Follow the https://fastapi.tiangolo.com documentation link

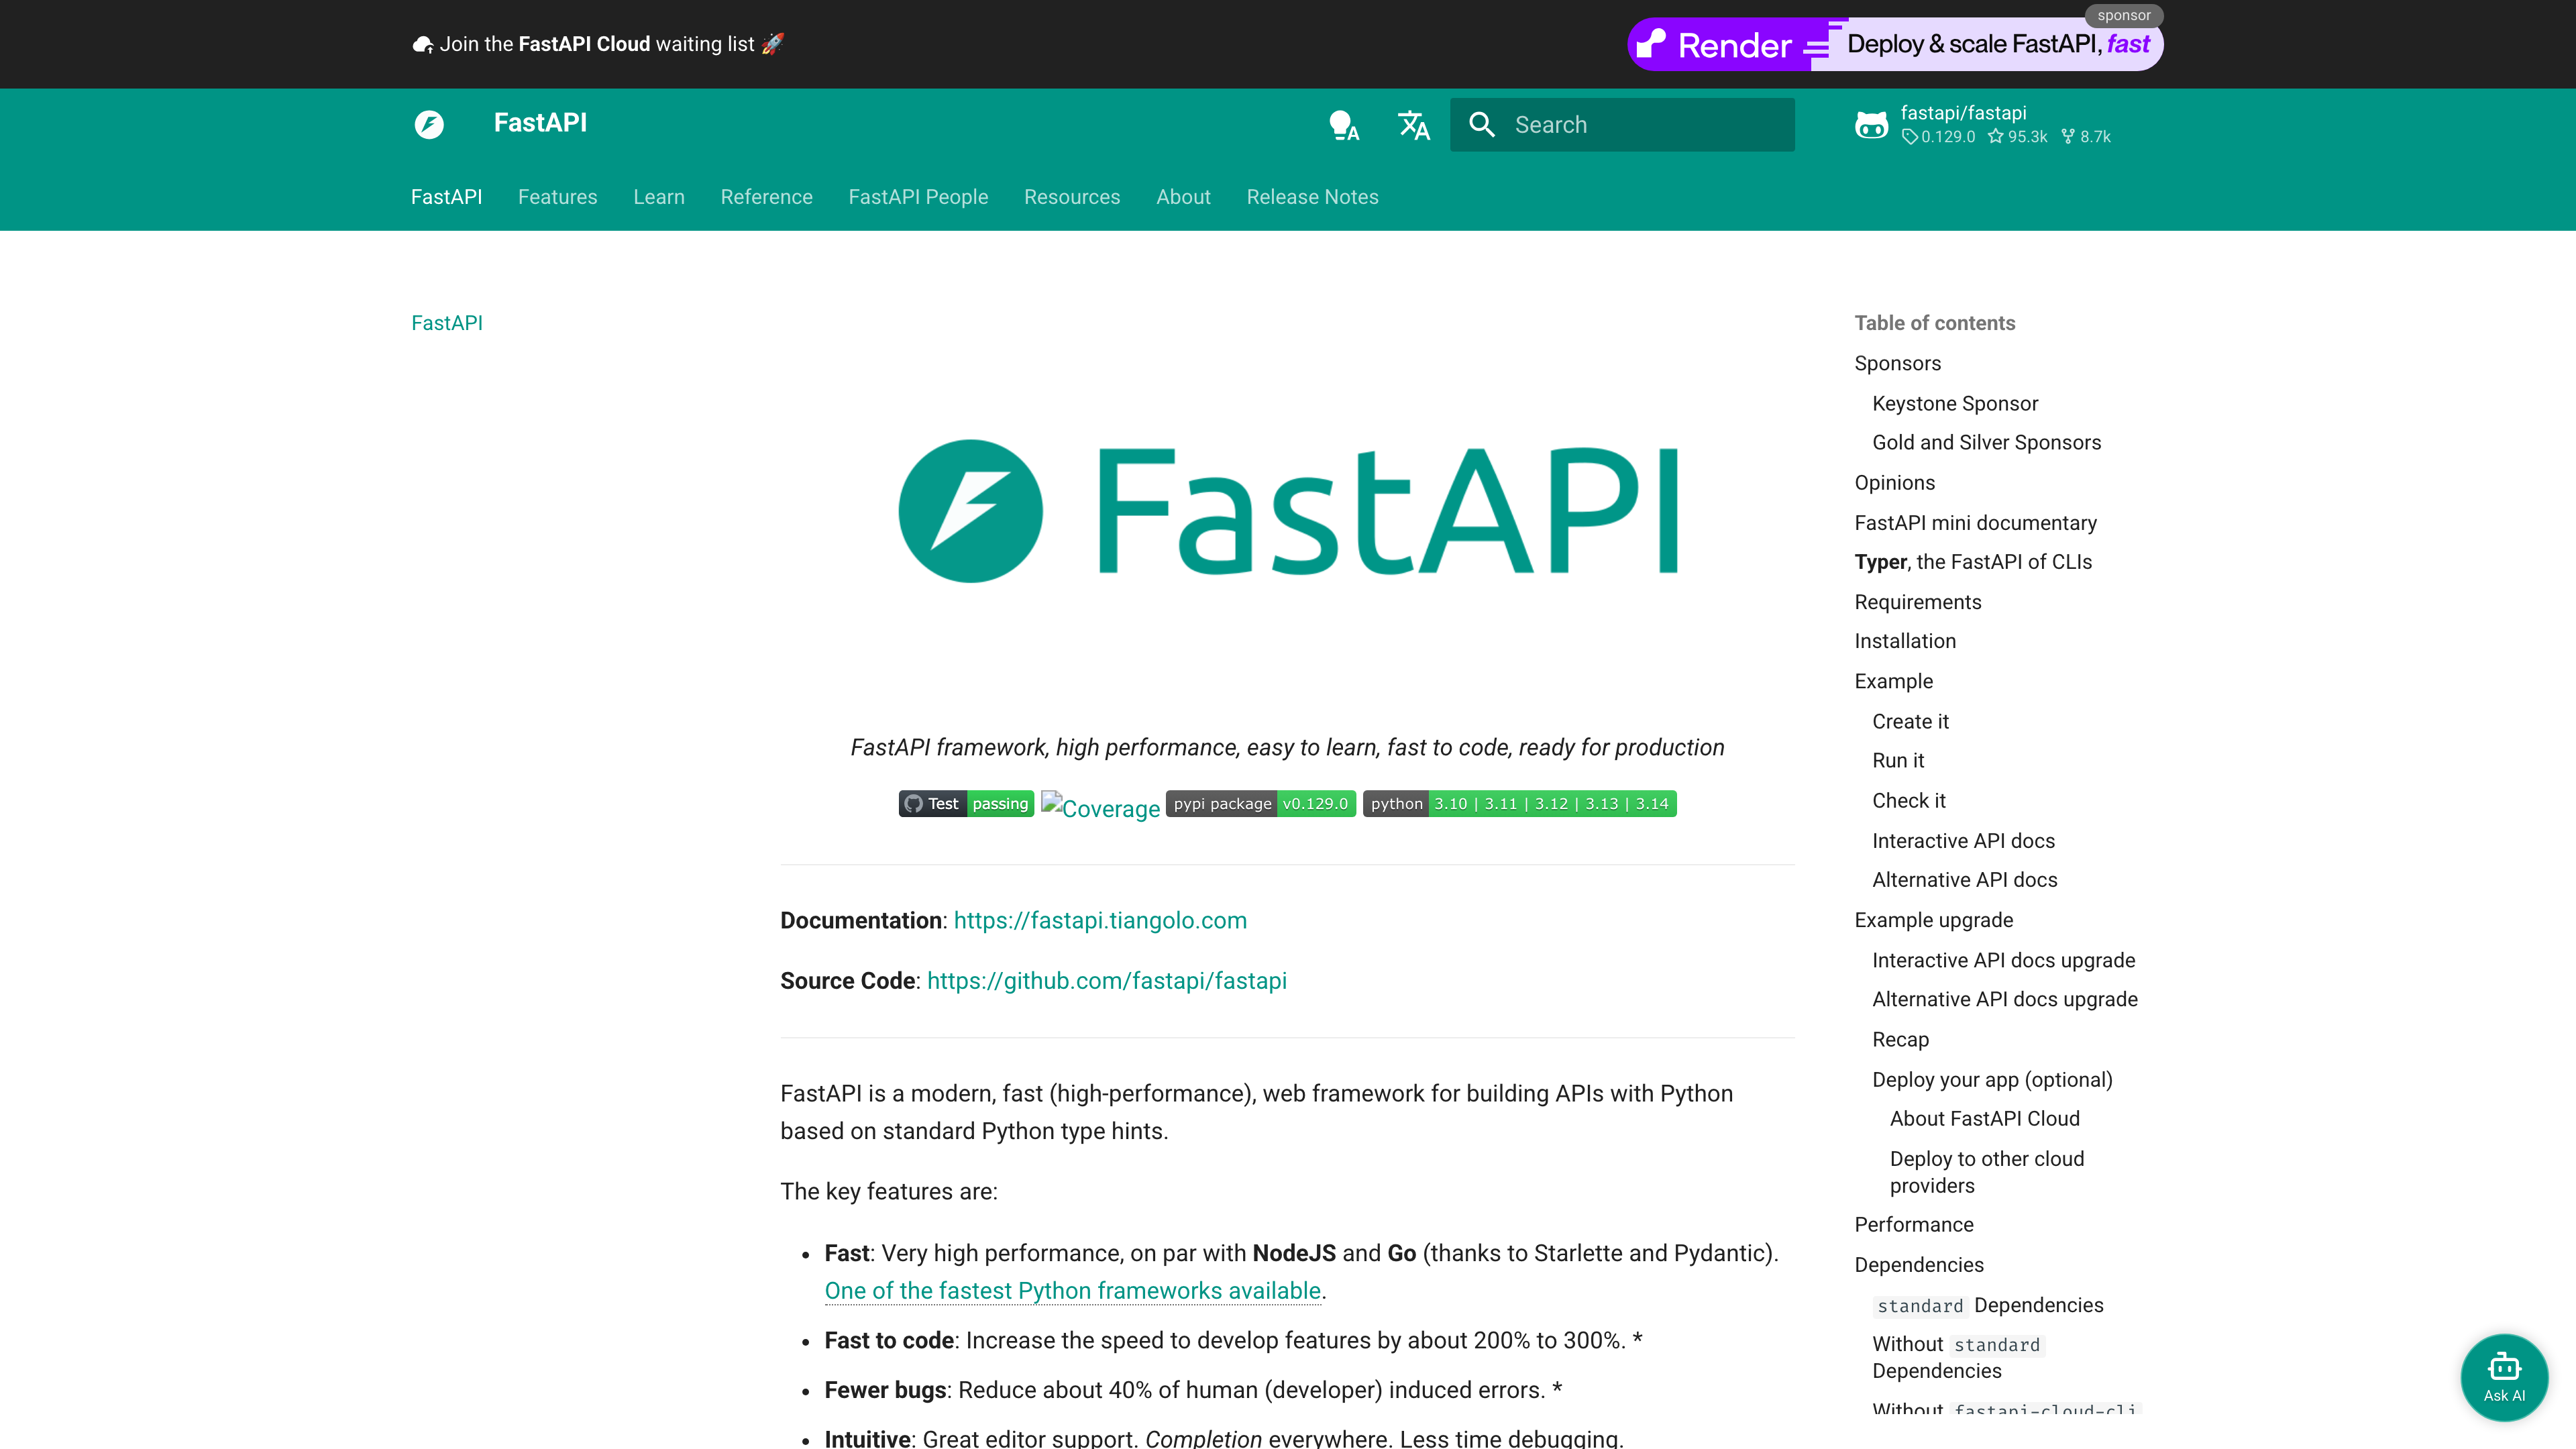[x=1100, y=920]
